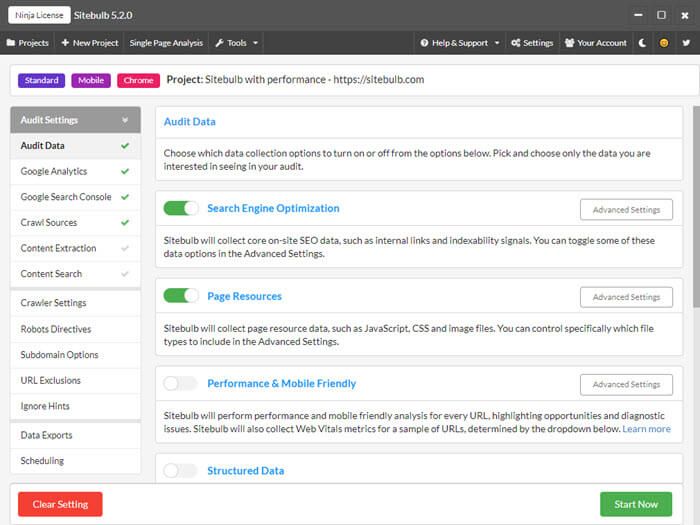Viewport: 700px width, 525px height.
Task: Open Ignore Hints
Action: (x=75, y=406)
